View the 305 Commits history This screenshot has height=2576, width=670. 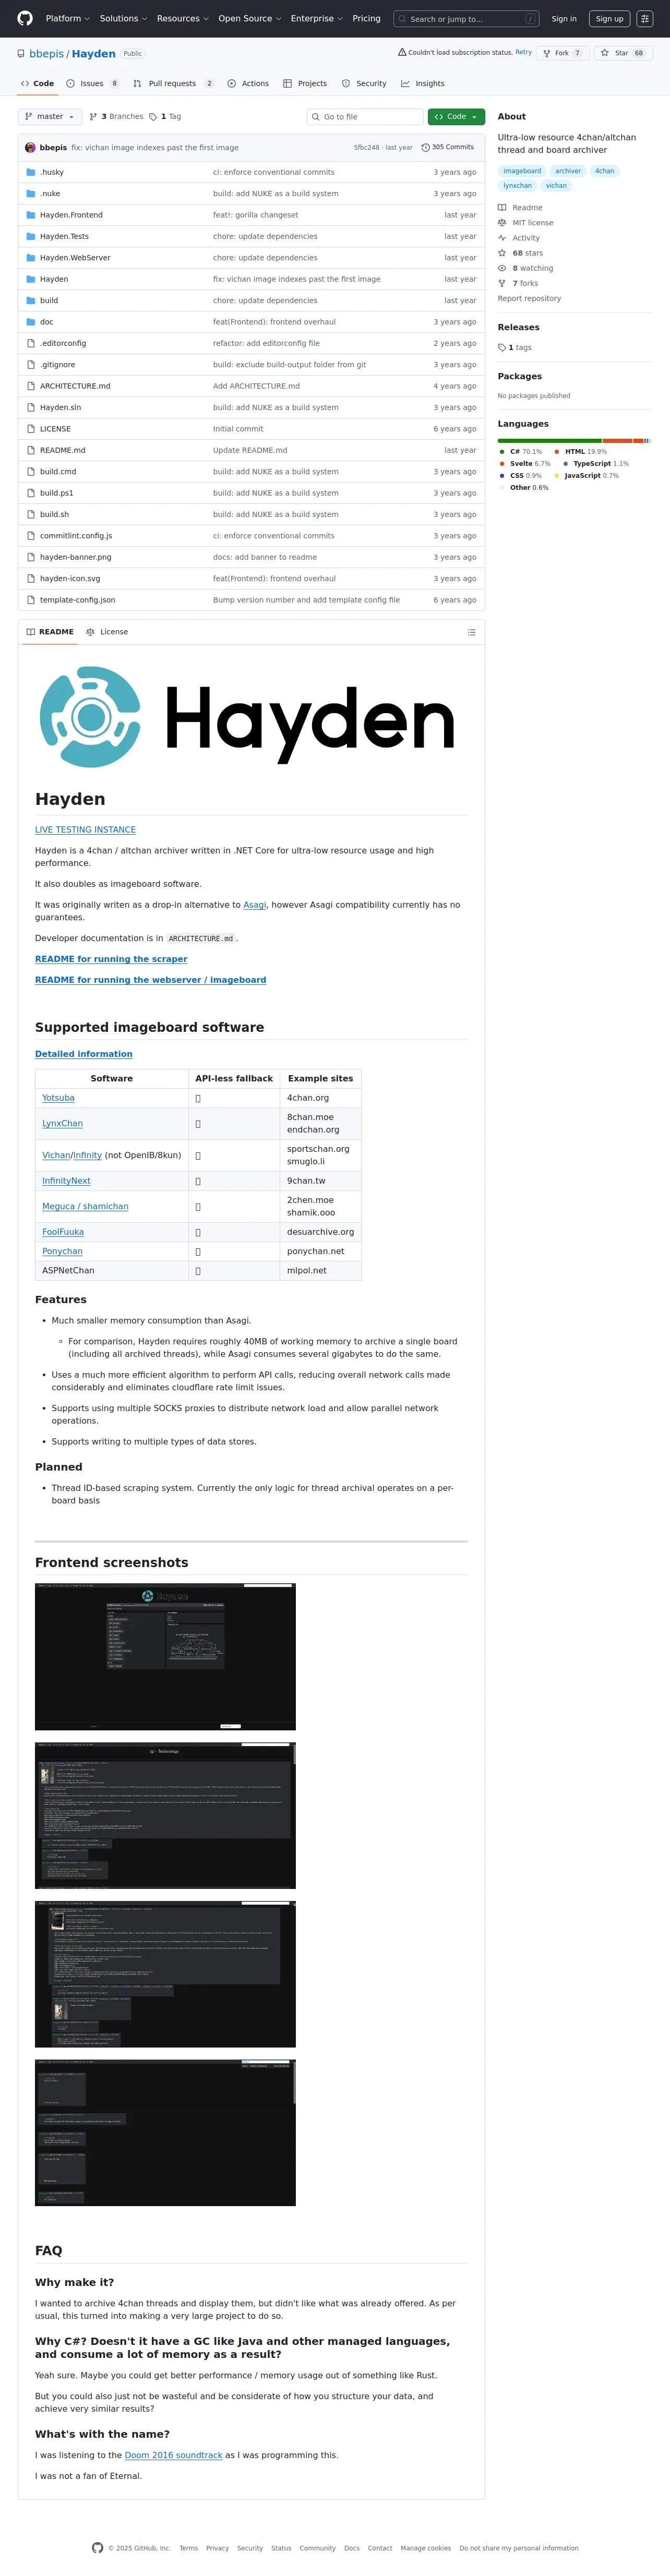point(448,147)
